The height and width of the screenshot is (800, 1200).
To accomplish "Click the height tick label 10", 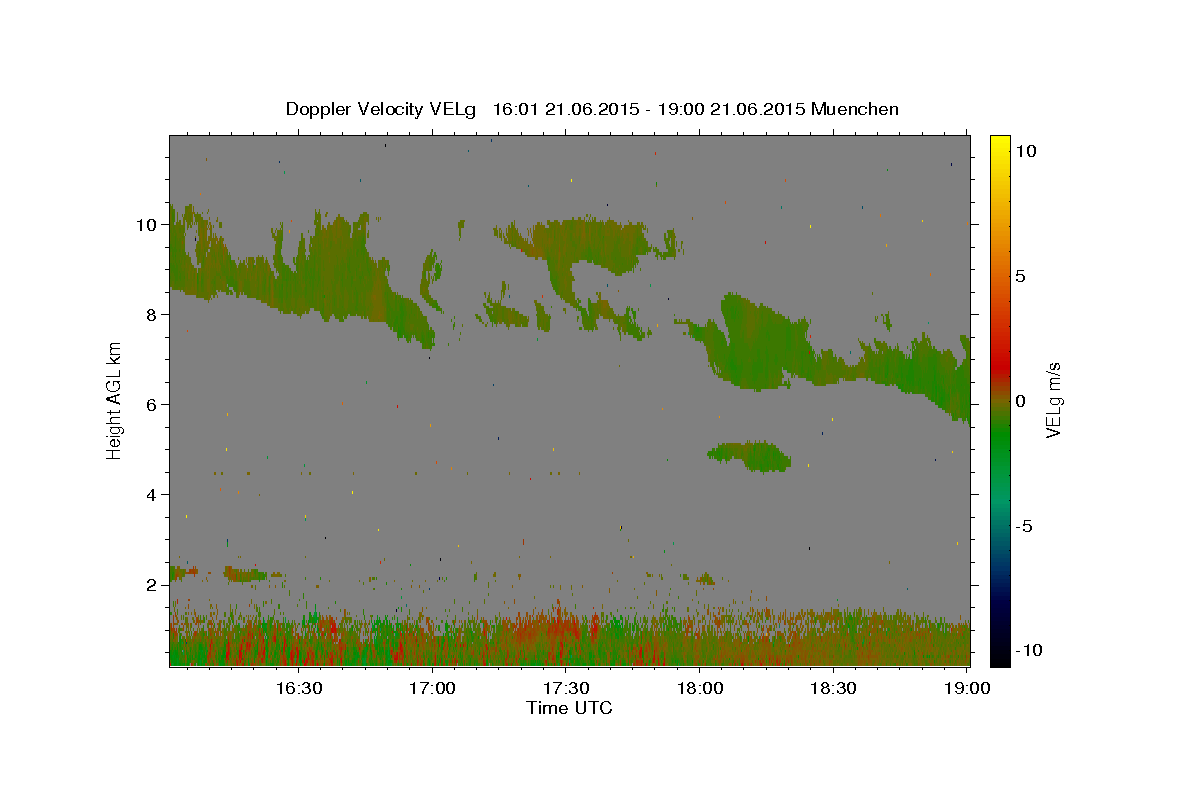I will tap(148, 224).
